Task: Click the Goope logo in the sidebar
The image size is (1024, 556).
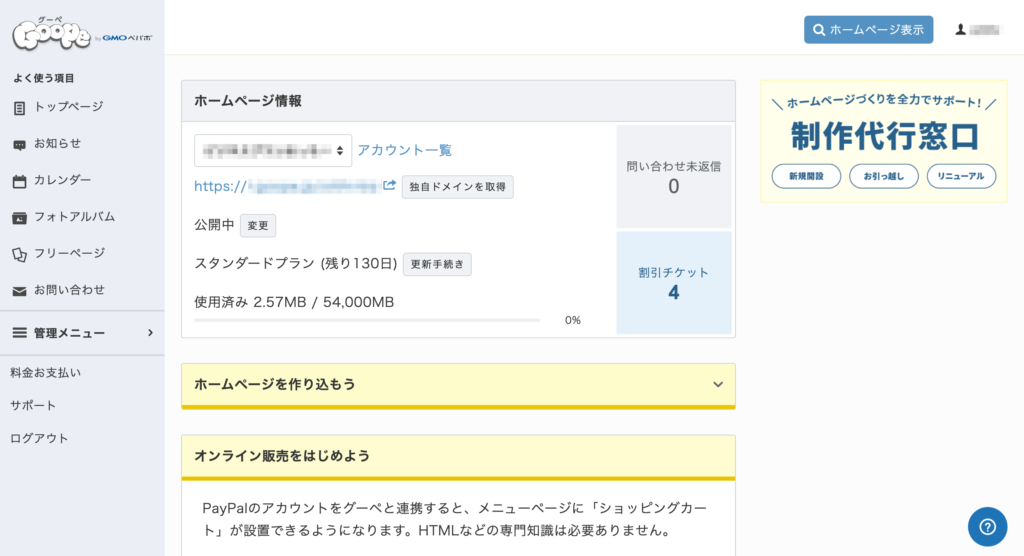Action: coord(52,34)
